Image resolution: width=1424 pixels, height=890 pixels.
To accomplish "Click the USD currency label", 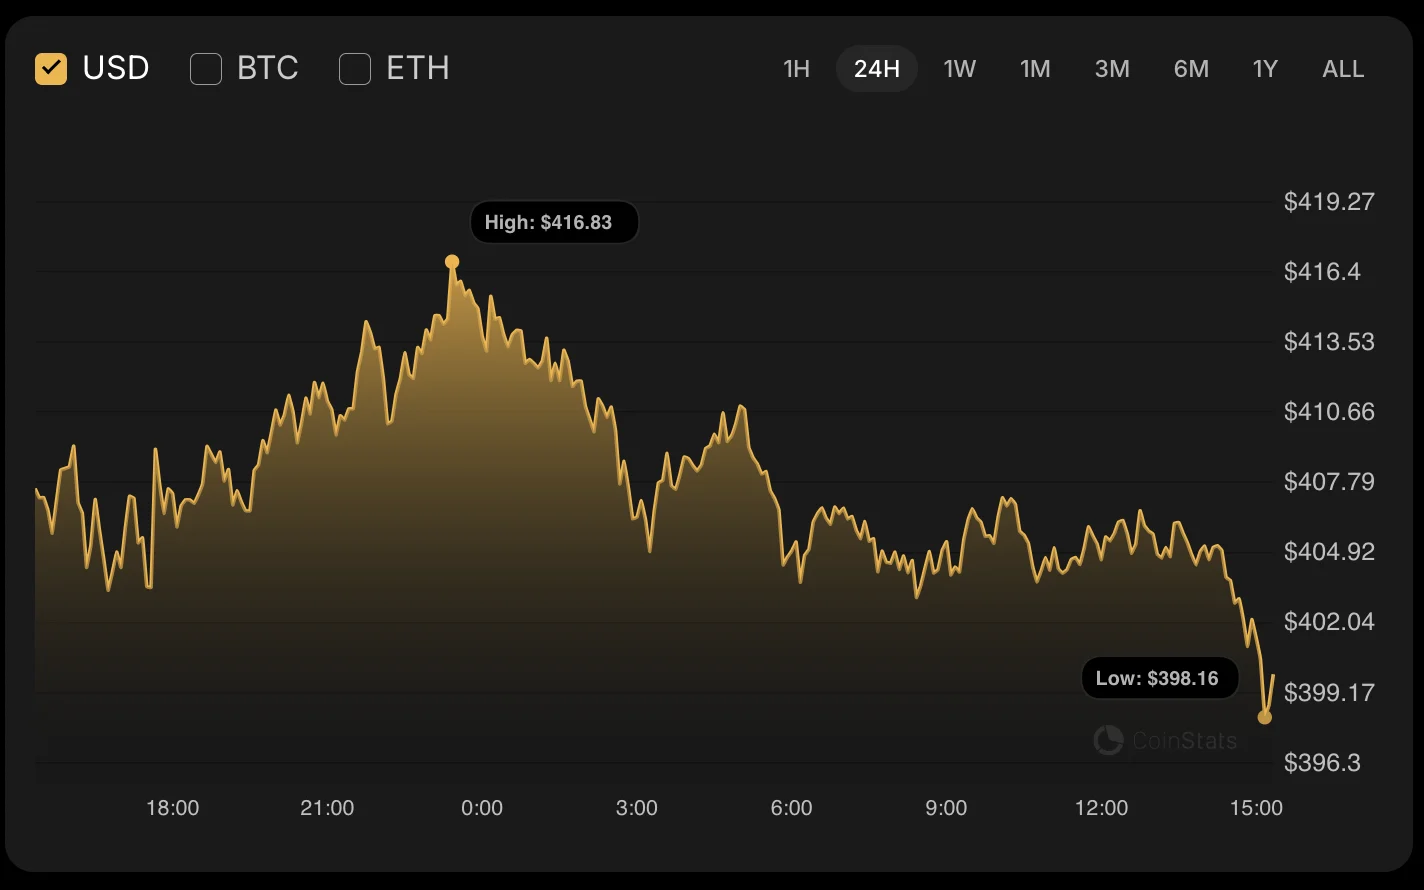I will [116, 68].
